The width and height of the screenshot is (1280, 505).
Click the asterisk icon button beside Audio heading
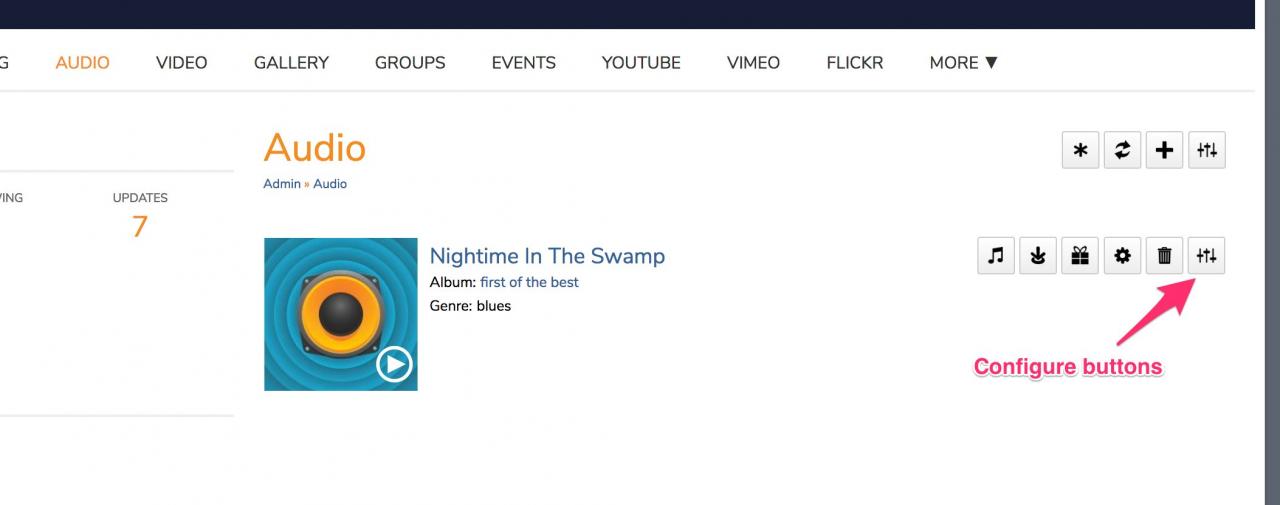click(1080, 150)
